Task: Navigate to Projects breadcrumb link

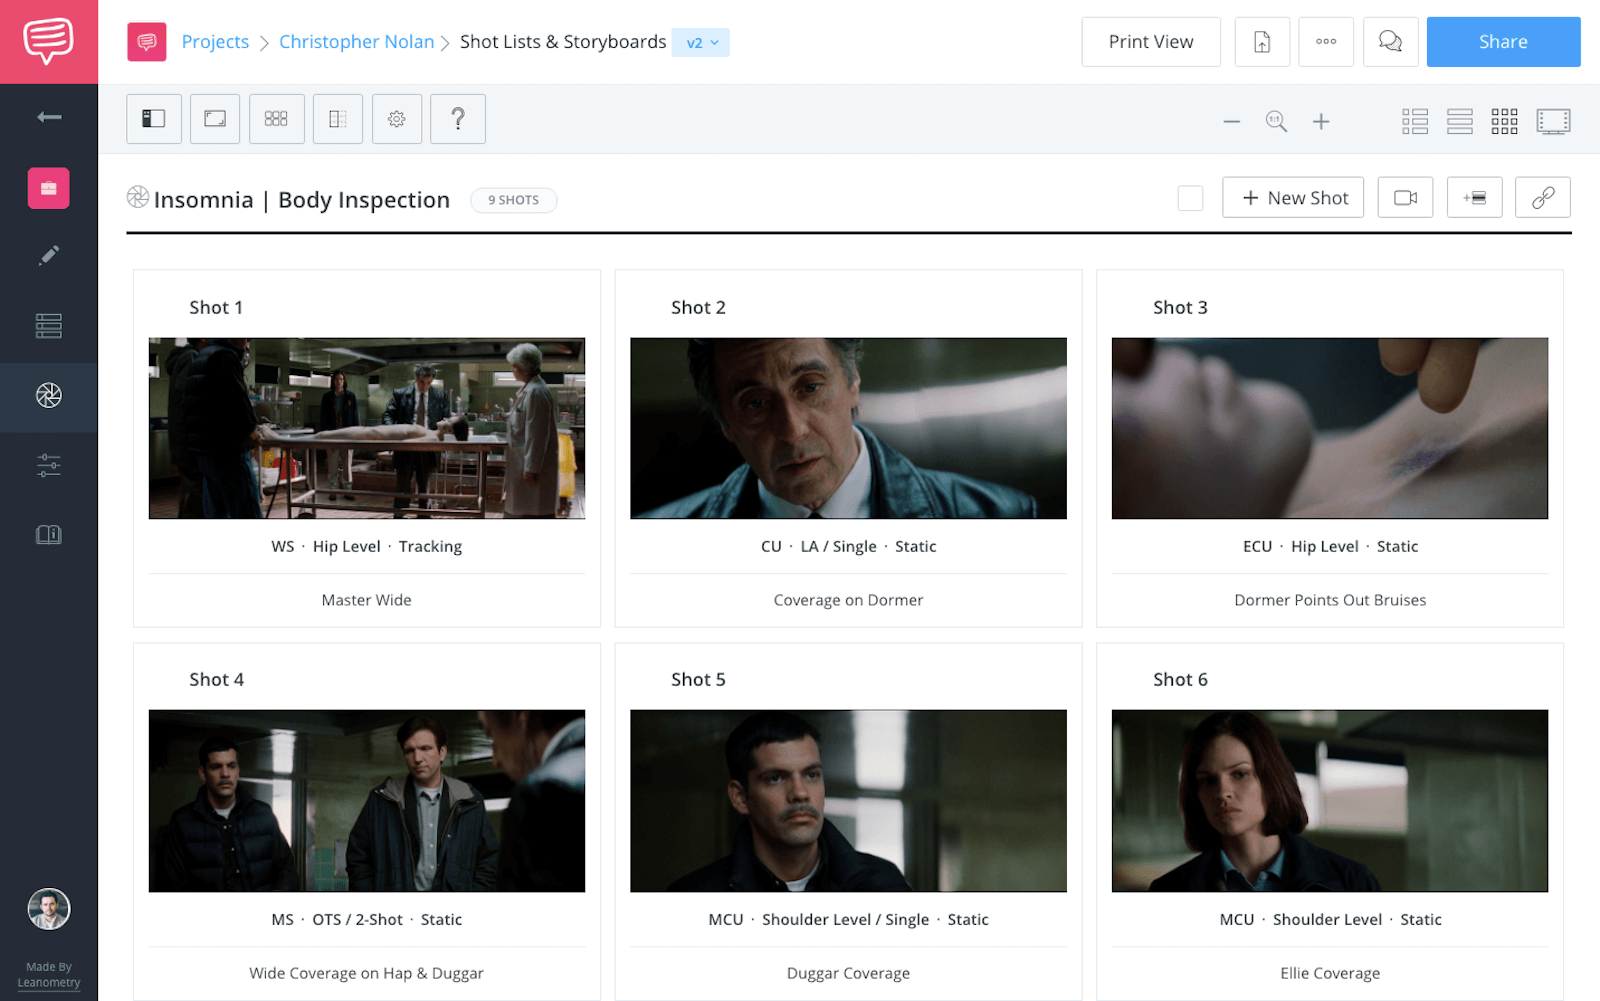Action: (x=215, y=42)
